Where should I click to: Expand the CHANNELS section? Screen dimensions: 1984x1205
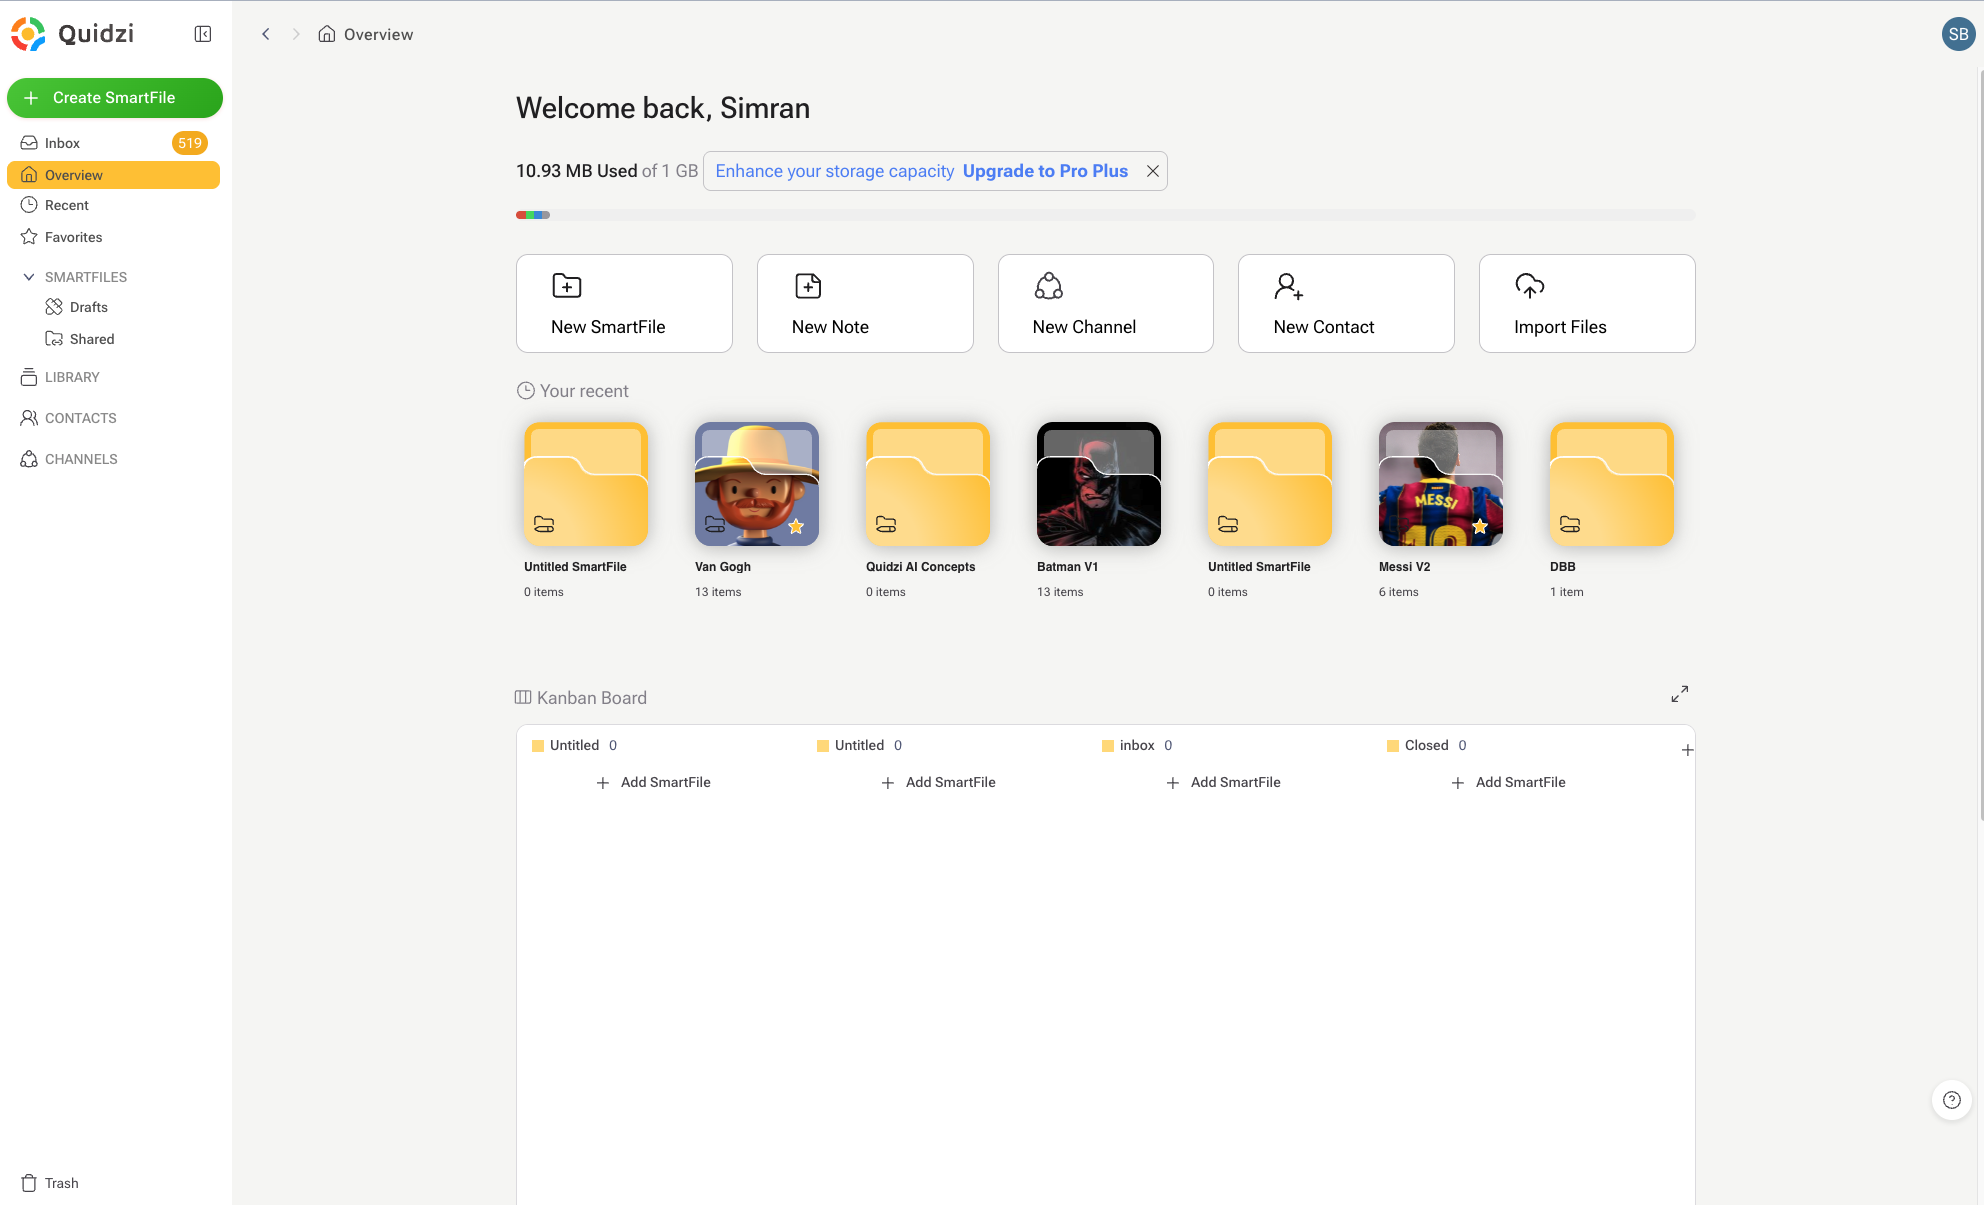pos(81,459)
